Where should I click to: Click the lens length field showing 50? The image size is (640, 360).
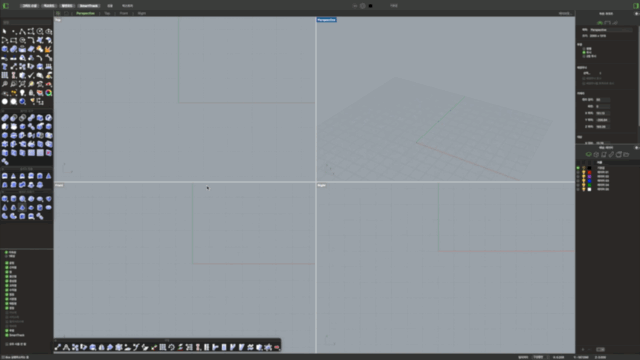(602, 100)
